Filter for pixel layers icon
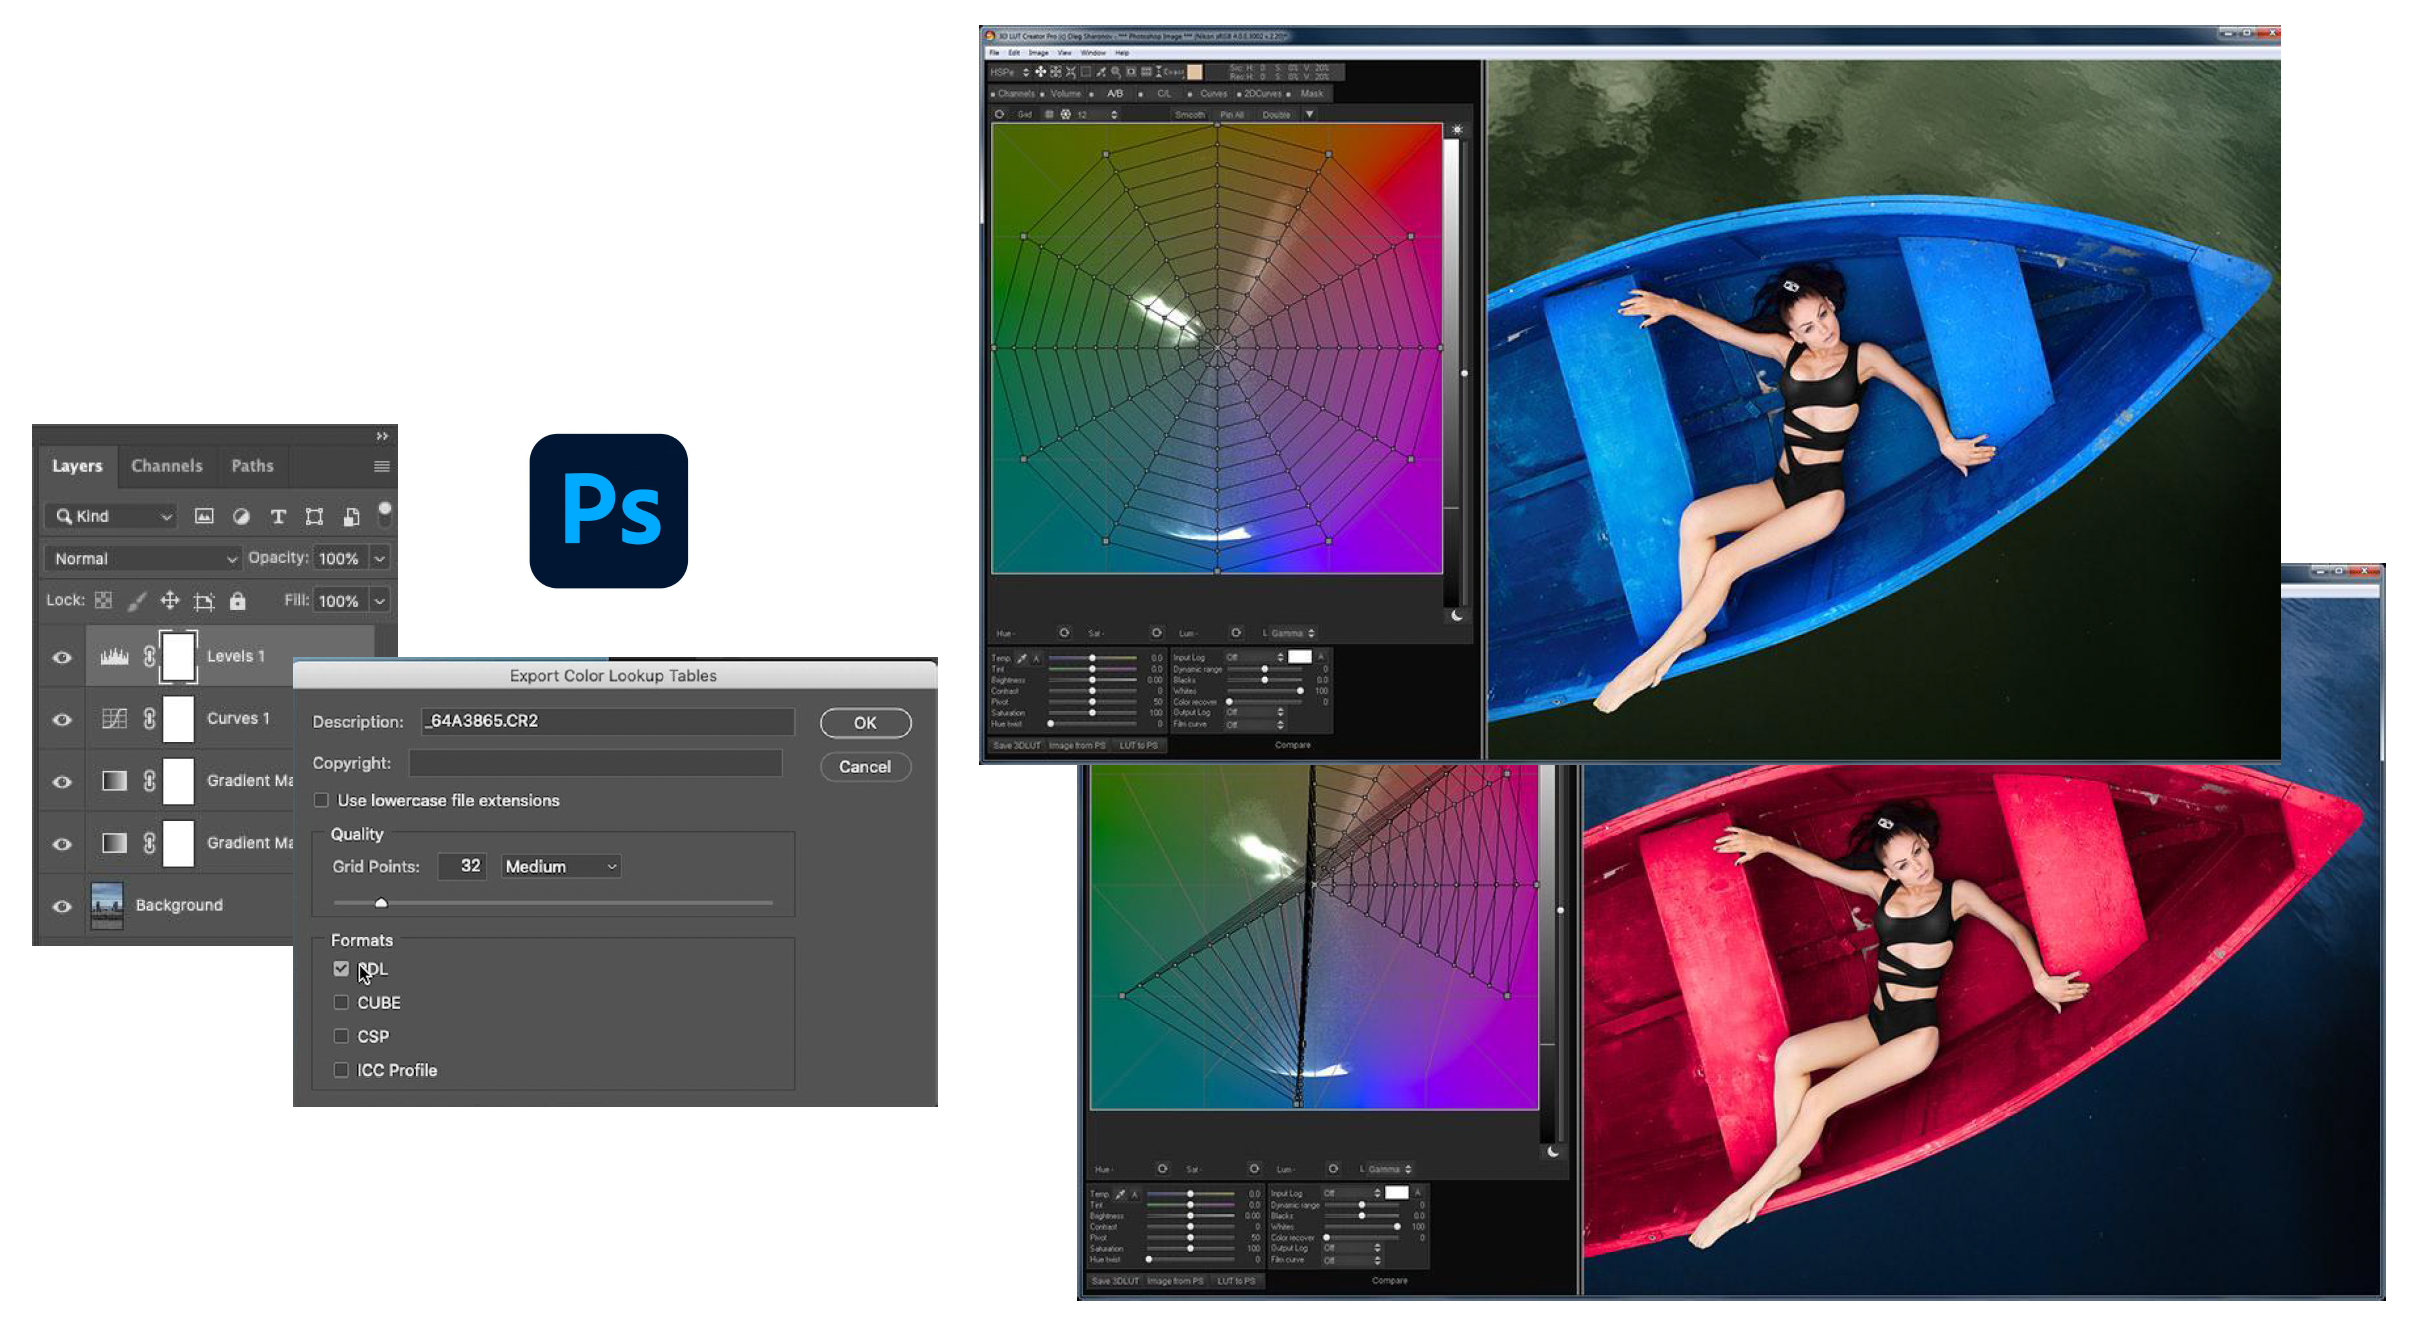 [204, 516]
